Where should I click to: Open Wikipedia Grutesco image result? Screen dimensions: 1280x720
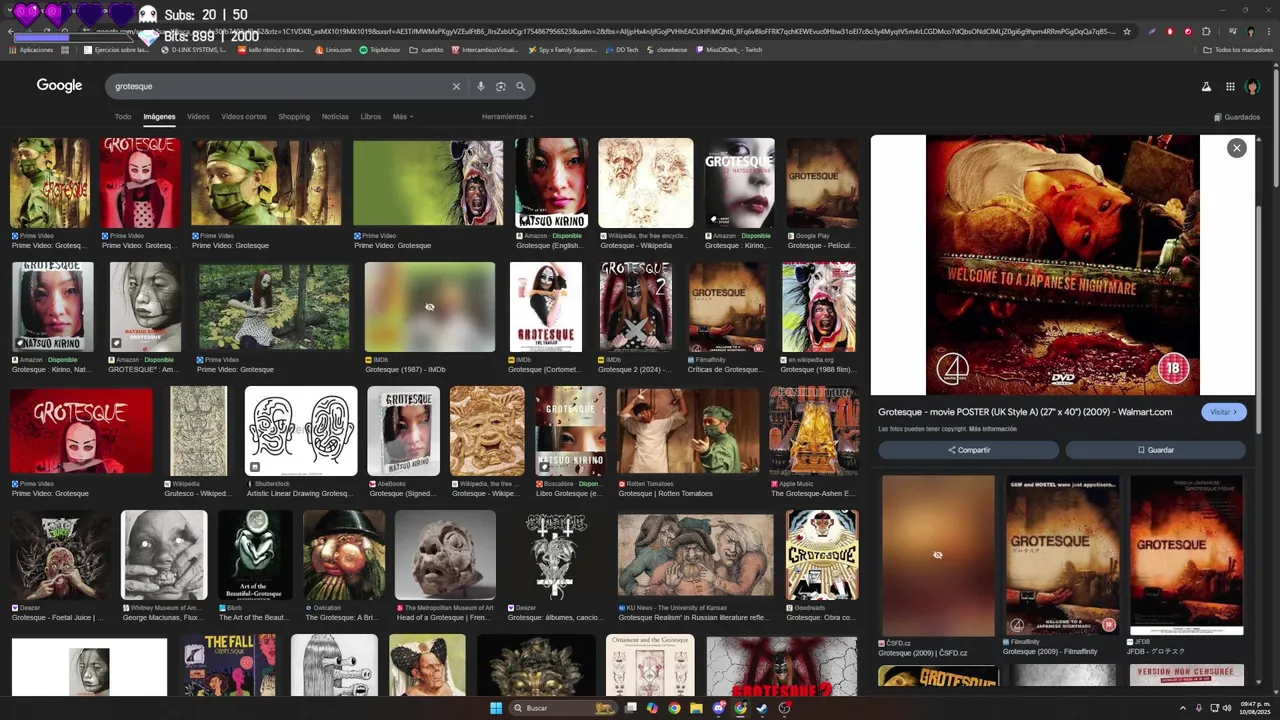click(x=198, y=431)
